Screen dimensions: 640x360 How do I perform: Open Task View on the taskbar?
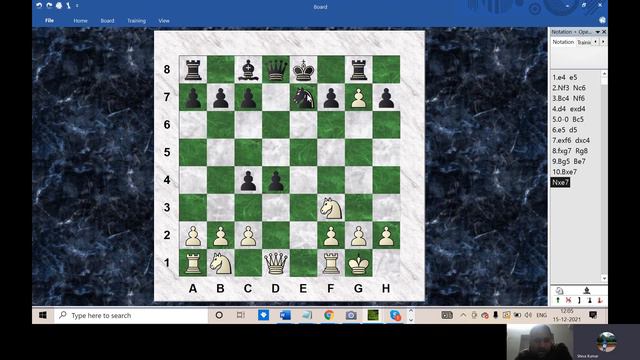(241, 315)
